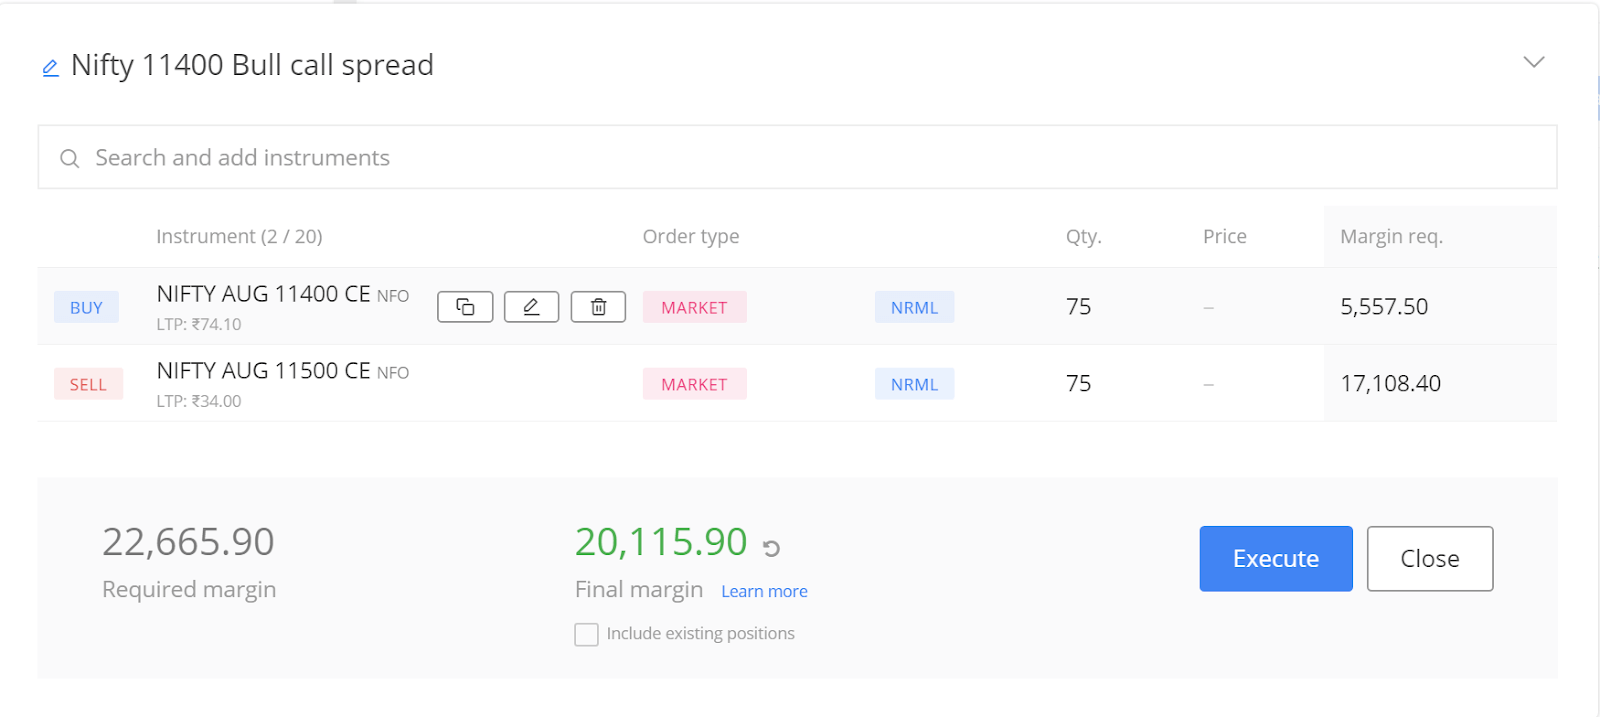The image size is (1600, 717).
Task: Click margin value 17,108.40
Action: coord(1390,384)
